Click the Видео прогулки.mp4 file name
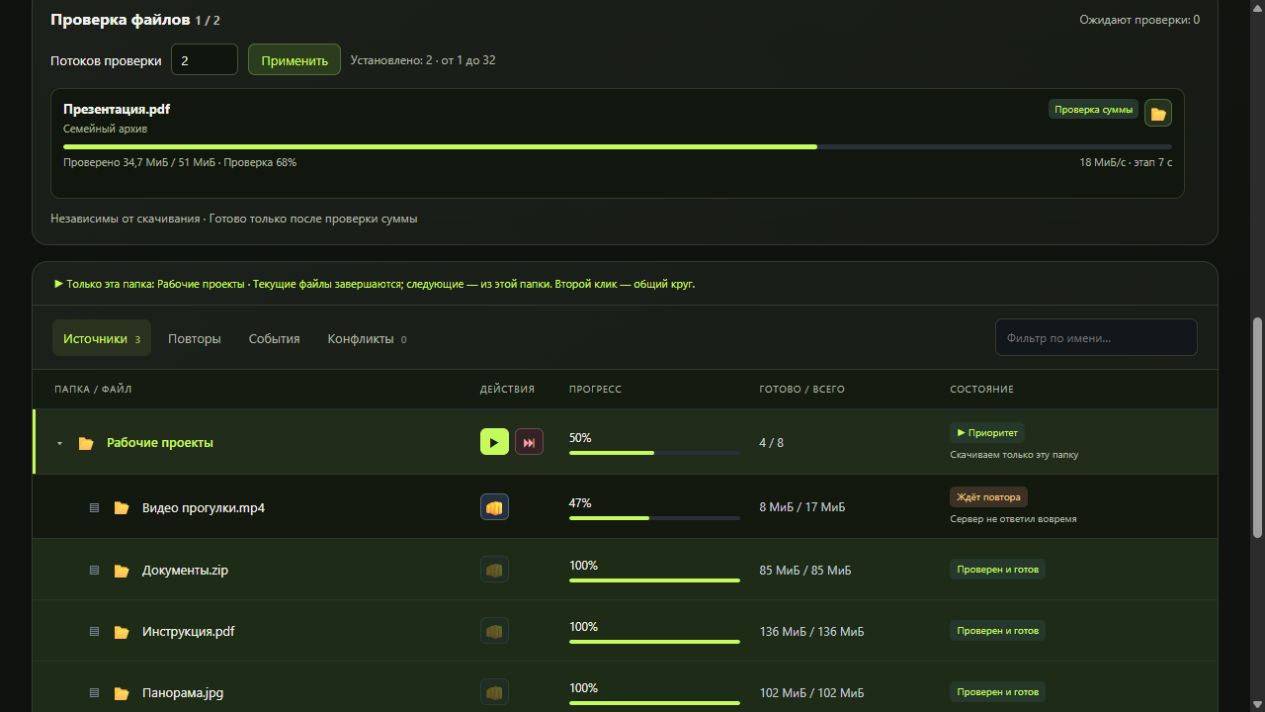 [203, 508]
